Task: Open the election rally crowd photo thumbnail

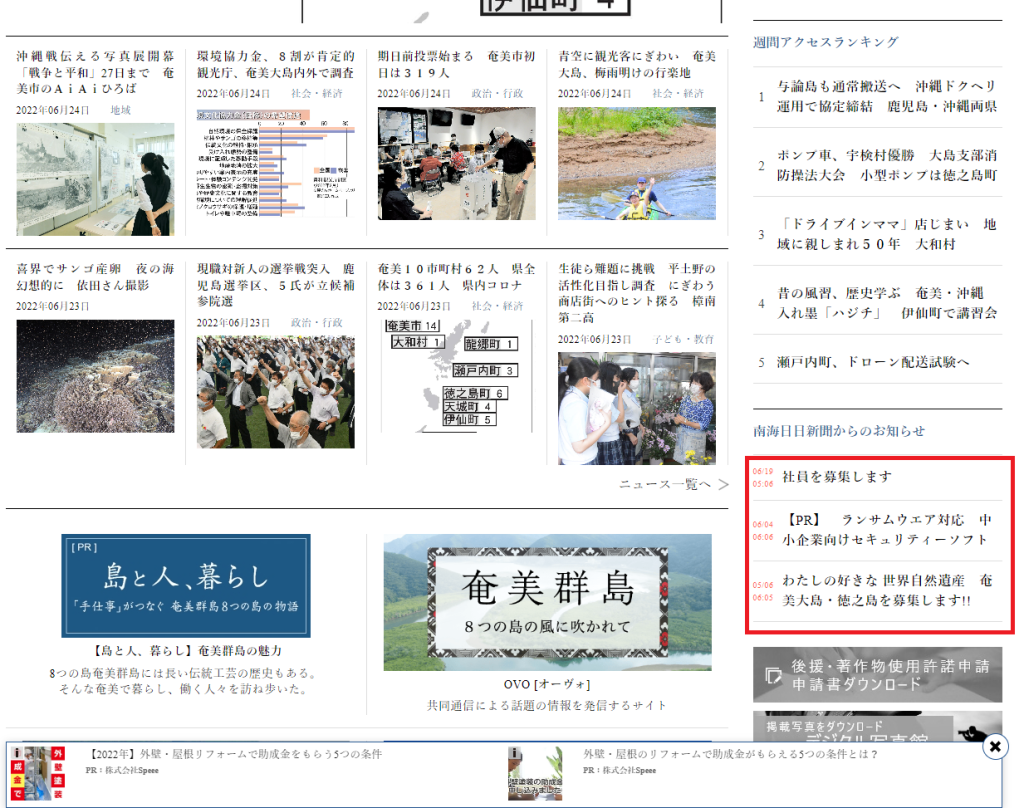Action: coord(276,392)
